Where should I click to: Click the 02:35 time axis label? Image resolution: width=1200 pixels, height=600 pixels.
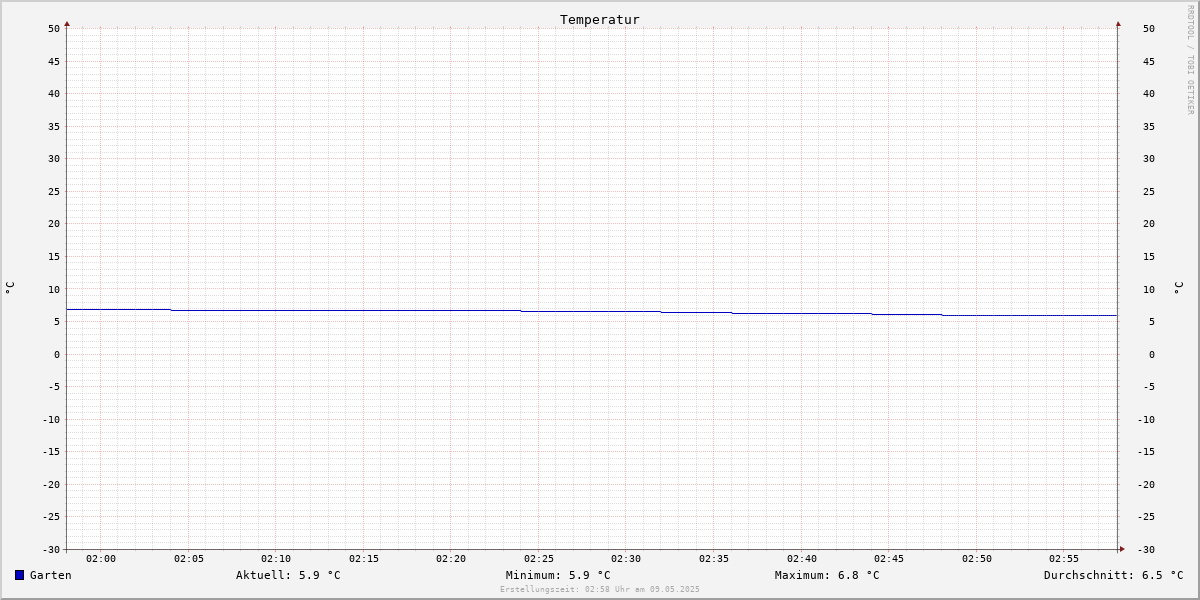(714, 558)
